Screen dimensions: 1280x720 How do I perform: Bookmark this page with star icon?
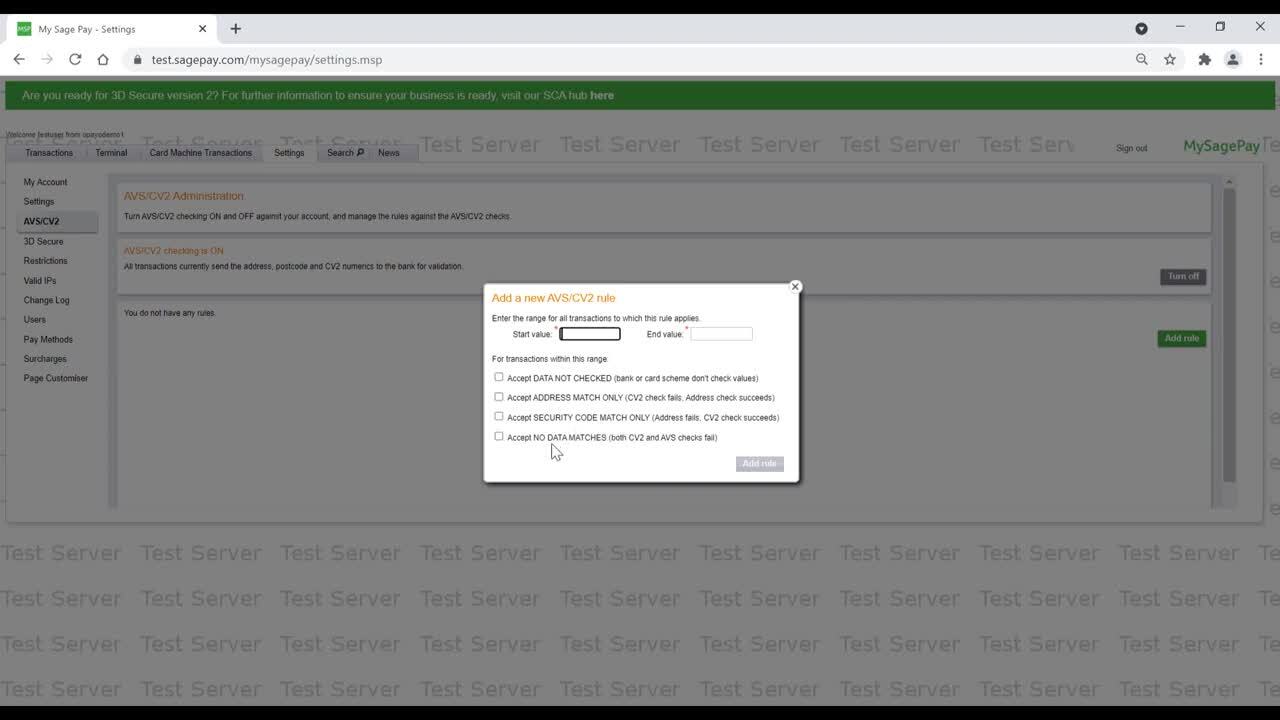1170,60
